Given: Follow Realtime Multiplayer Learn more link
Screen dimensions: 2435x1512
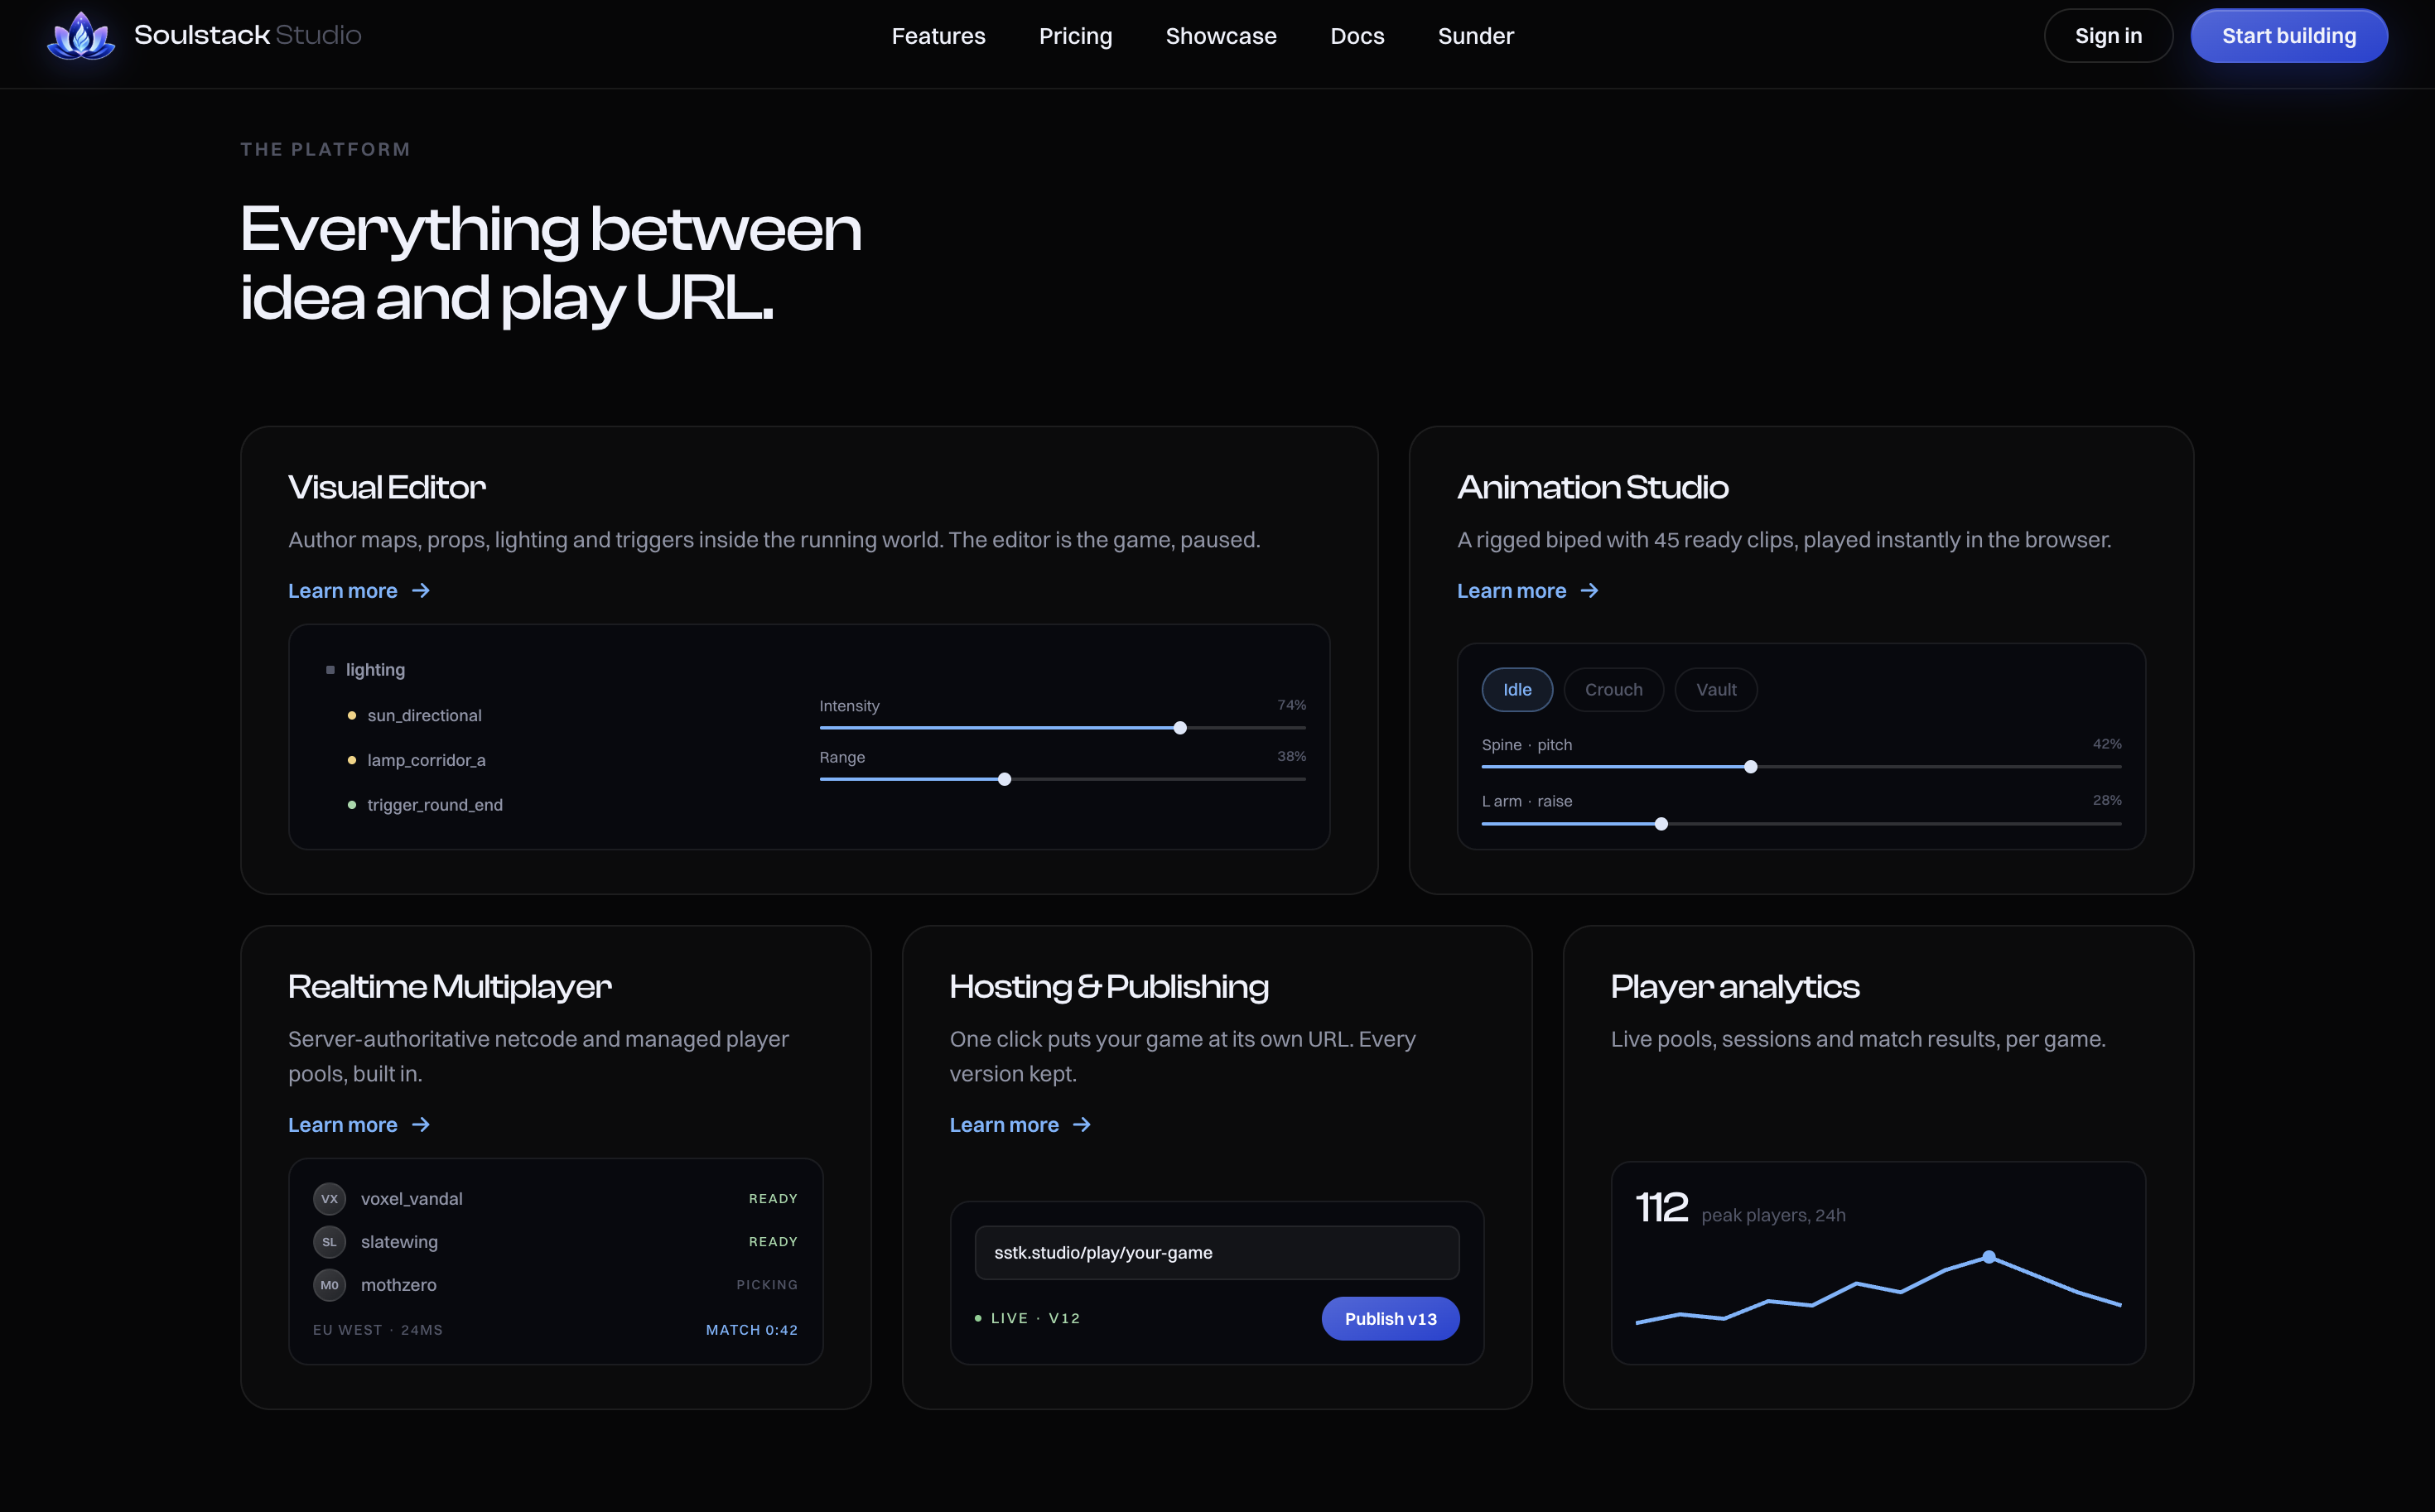Looking at the screenshot, I should point(359,1125).
